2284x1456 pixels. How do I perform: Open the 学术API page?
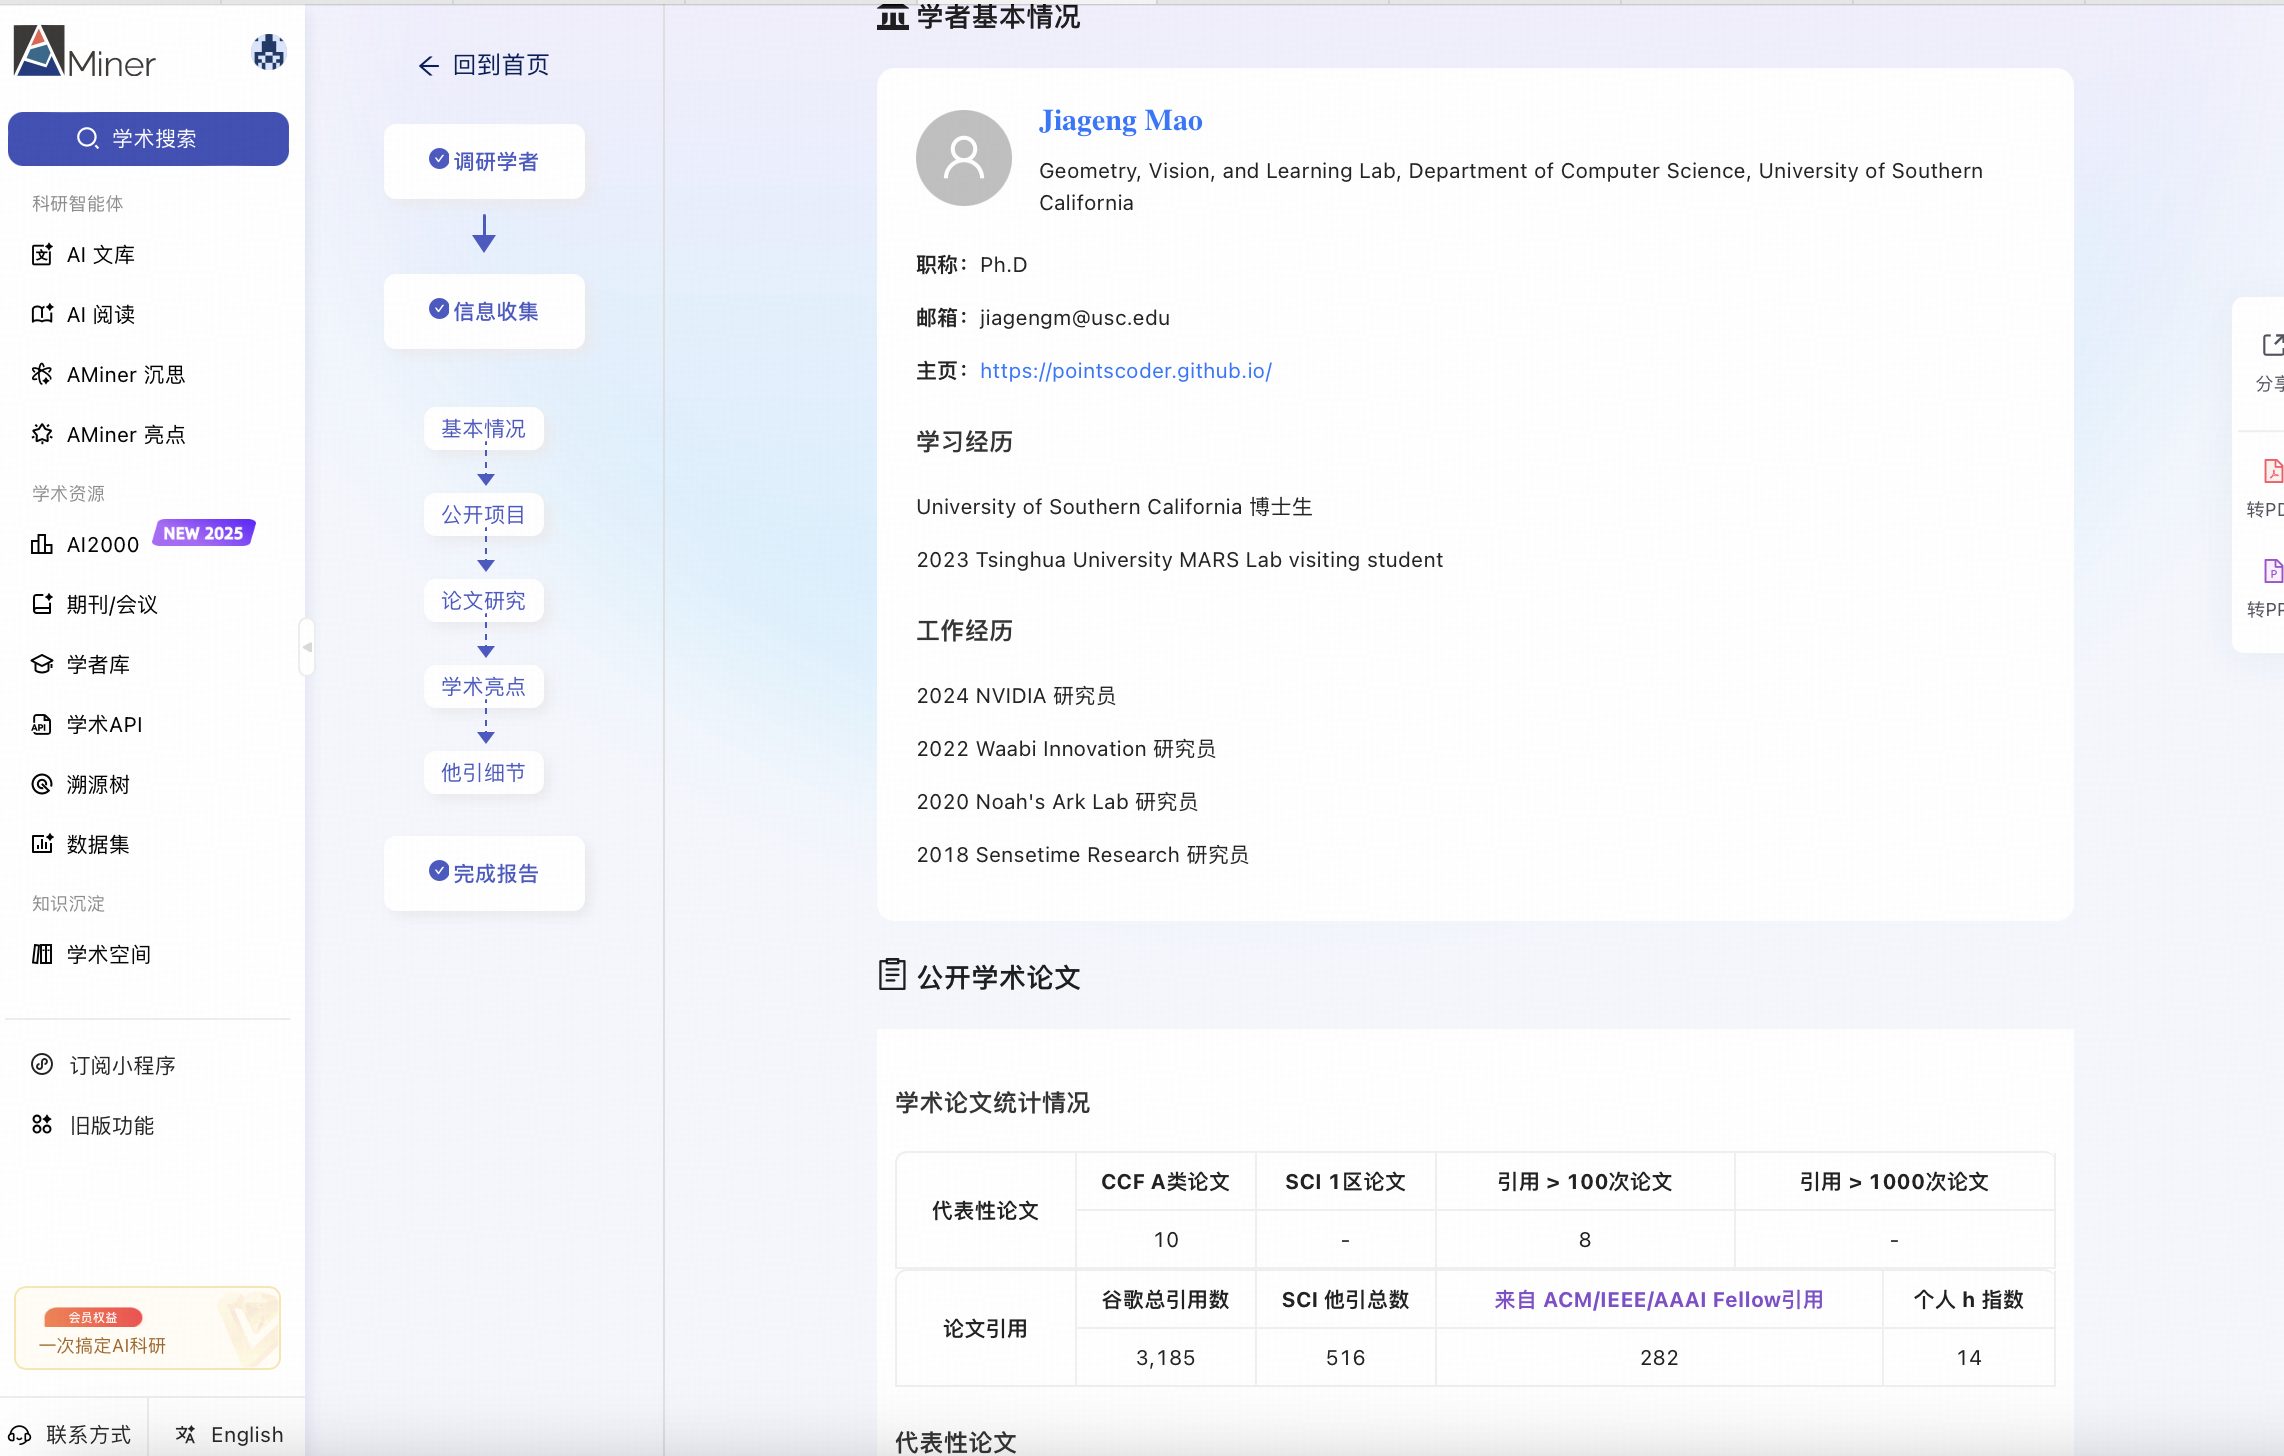104,724
